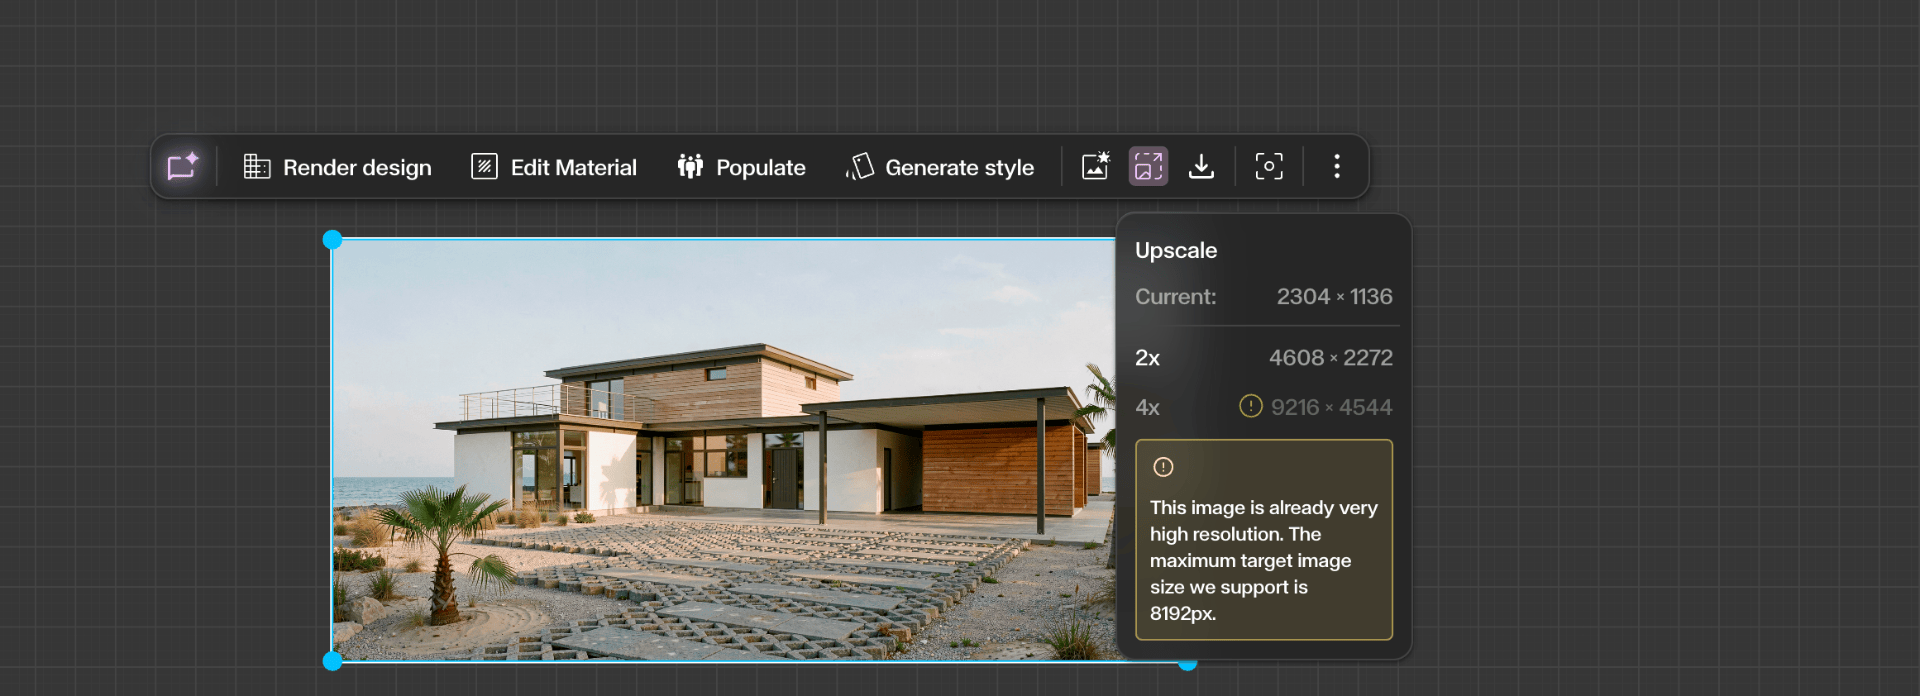Toggle the highlighted Upscale icon
Image resolution: width=1920 pixels, height=696 pixels.
coord(1148,166)
